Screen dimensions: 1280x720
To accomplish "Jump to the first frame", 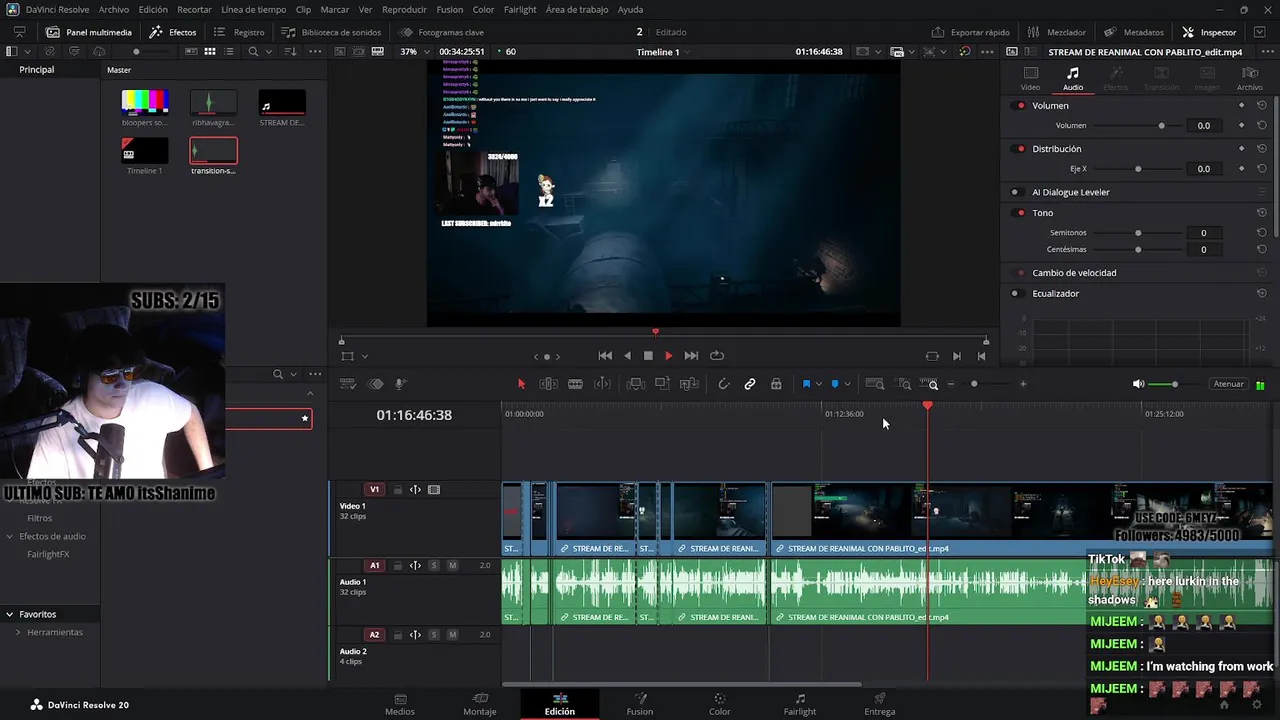I will point(605,356).
